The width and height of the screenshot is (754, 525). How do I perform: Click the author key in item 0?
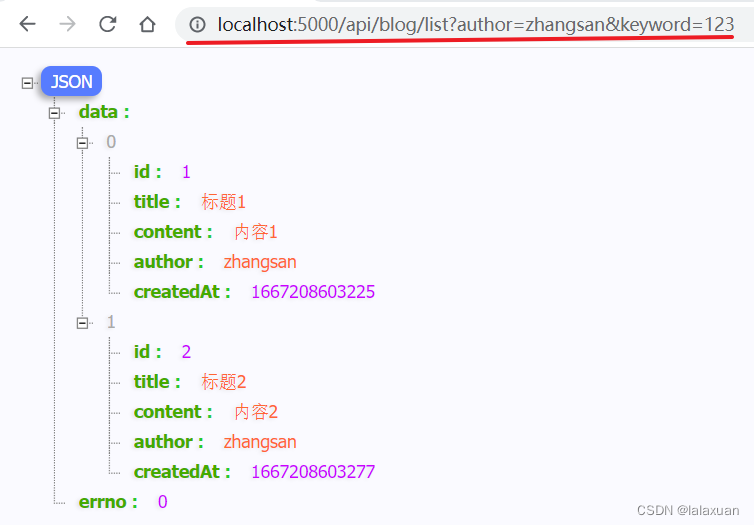point(168,262)
